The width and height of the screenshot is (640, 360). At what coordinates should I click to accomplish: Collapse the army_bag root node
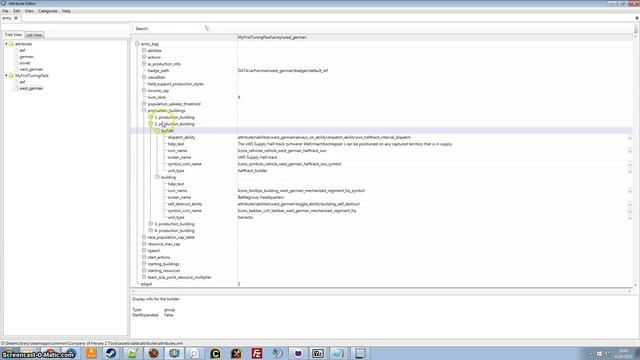coord(138,44)
